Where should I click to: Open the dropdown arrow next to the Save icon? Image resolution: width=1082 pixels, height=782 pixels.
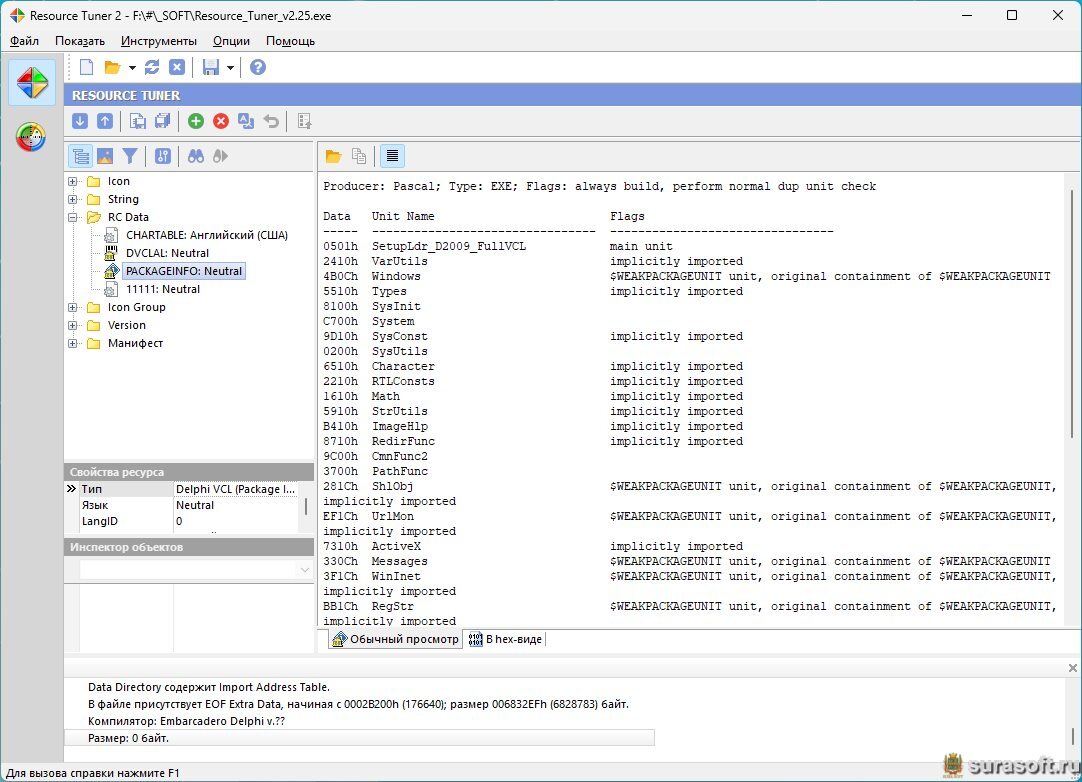click(x=230, y=68)
